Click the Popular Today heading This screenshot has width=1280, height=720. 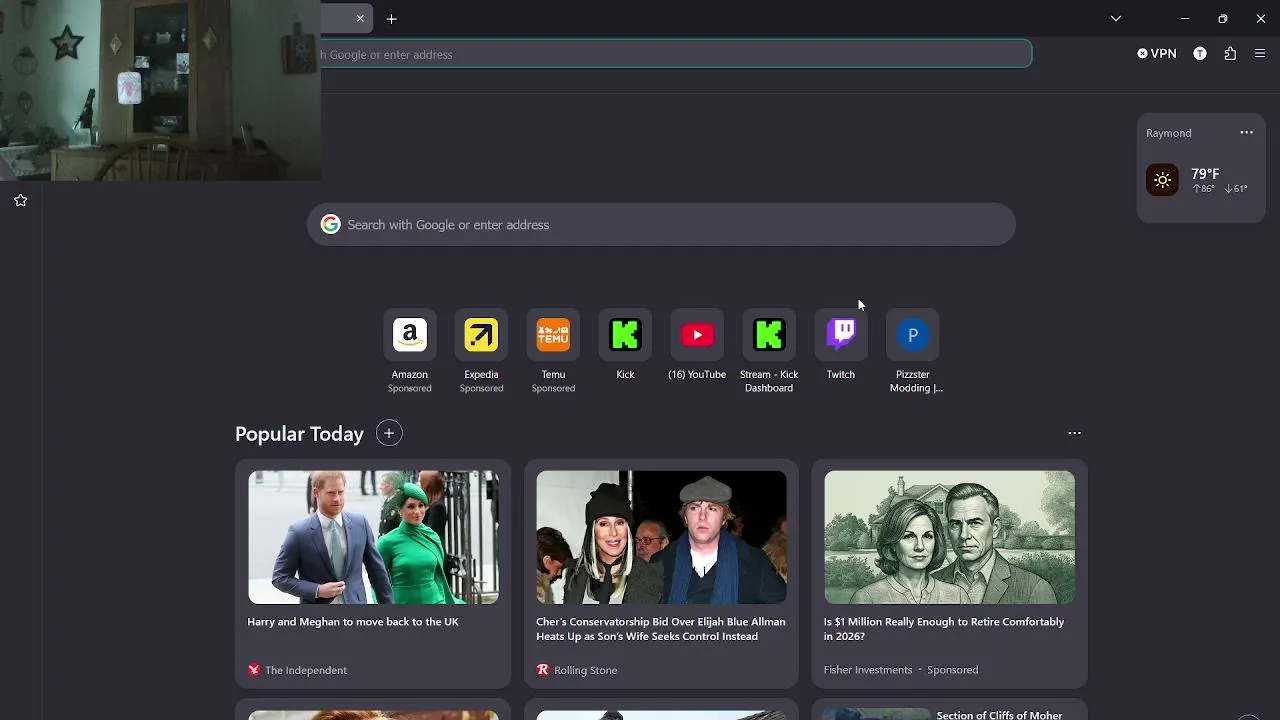299,434
